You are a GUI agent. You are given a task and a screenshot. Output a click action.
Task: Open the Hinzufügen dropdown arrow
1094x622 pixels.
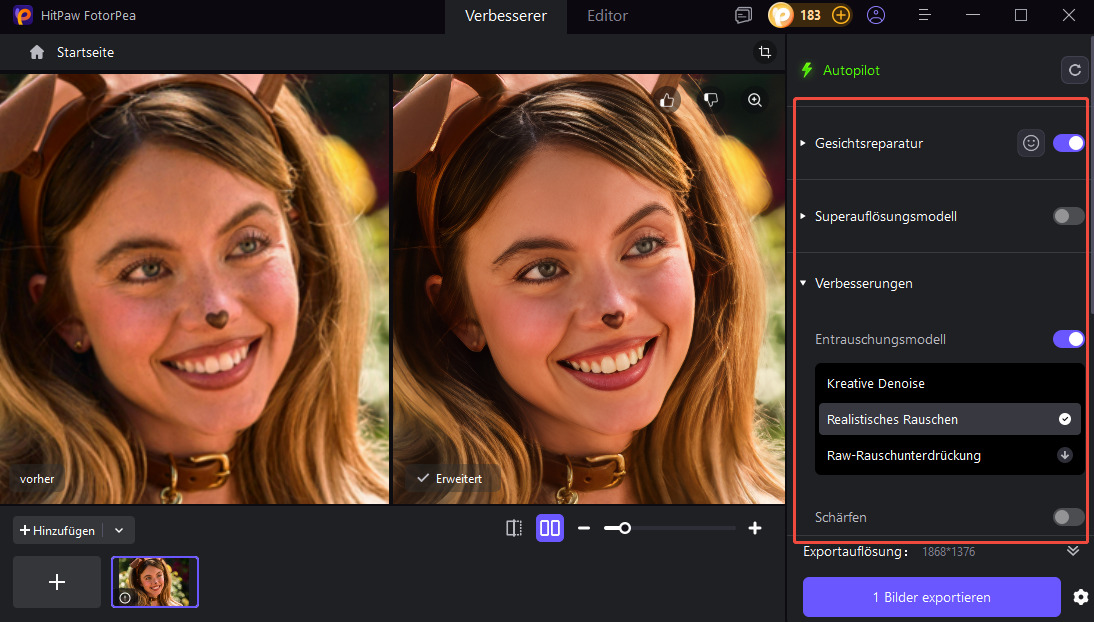[119, 530]
